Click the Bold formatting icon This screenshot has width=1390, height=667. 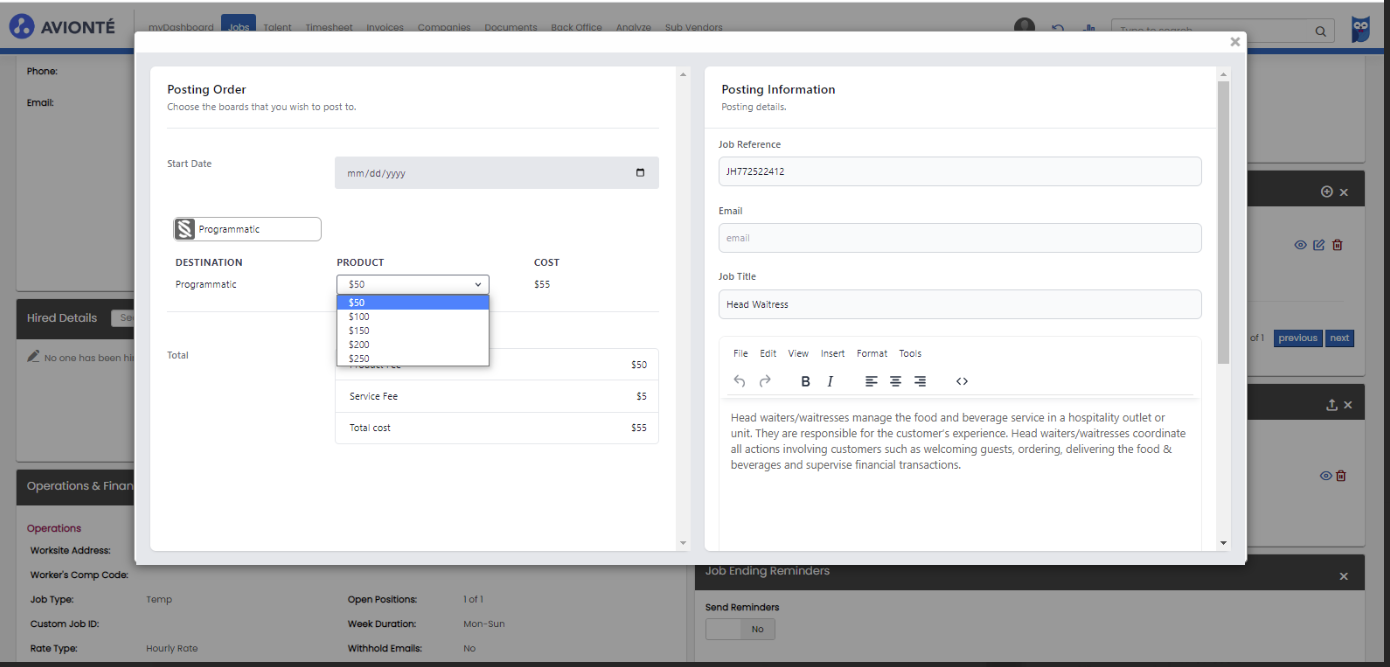805,381
